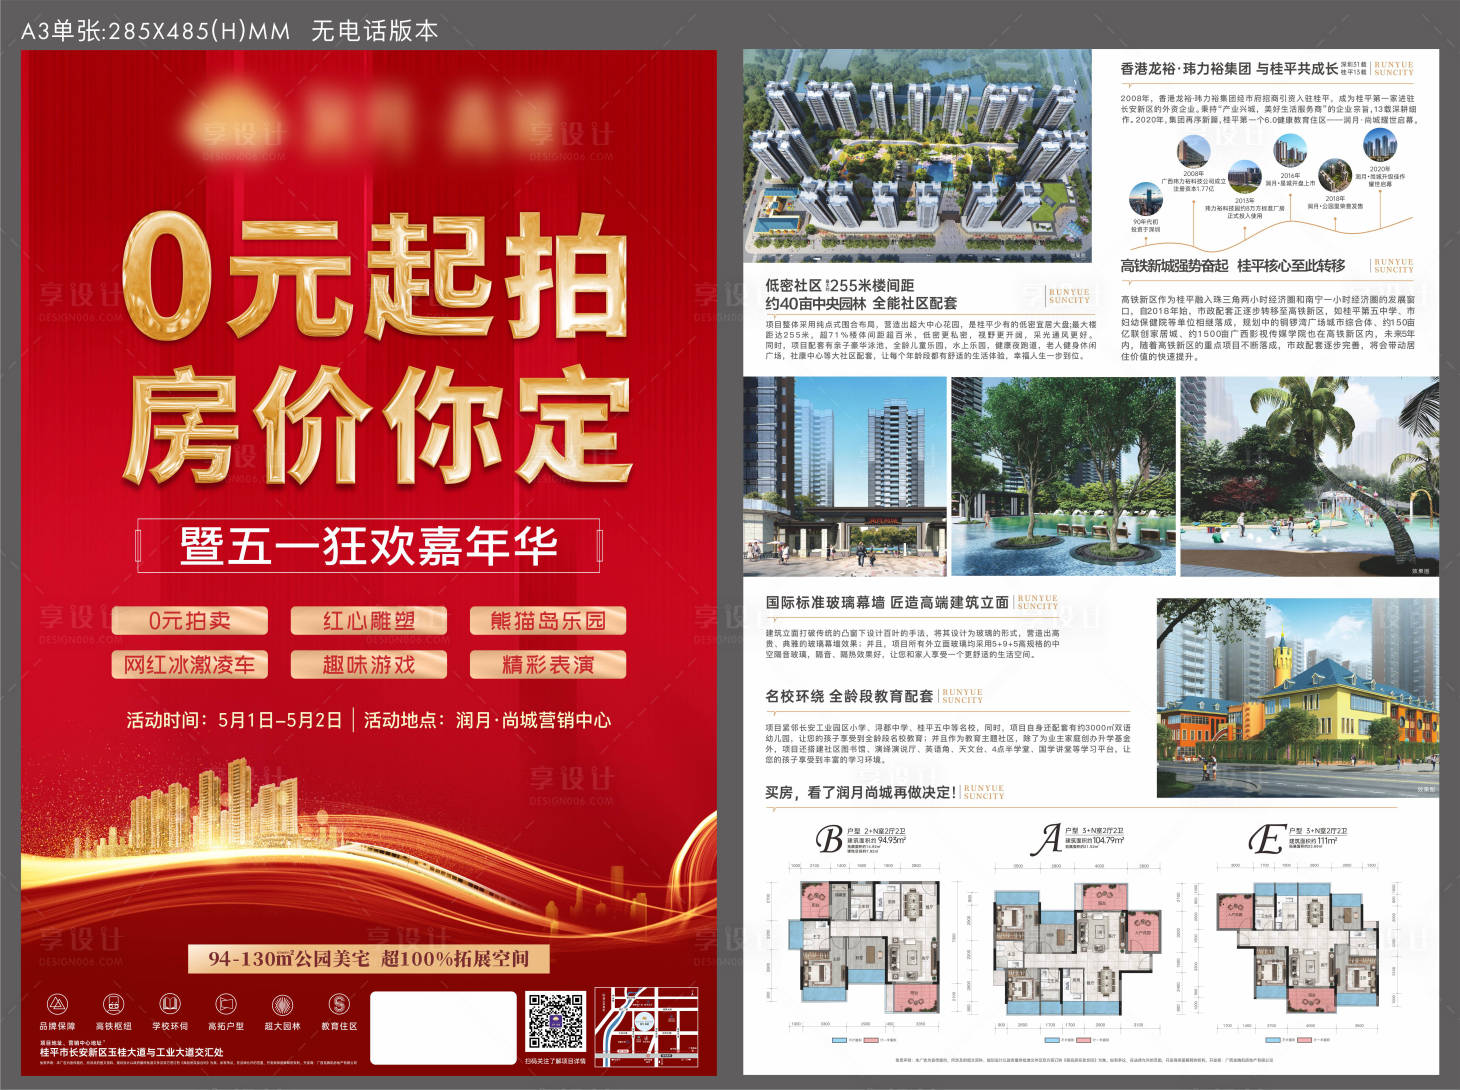Click the 2018年 timeline circle photo
The height and width of the screenshot is (1090, 1460).
pyautogui.click(x=1335, y=176)
